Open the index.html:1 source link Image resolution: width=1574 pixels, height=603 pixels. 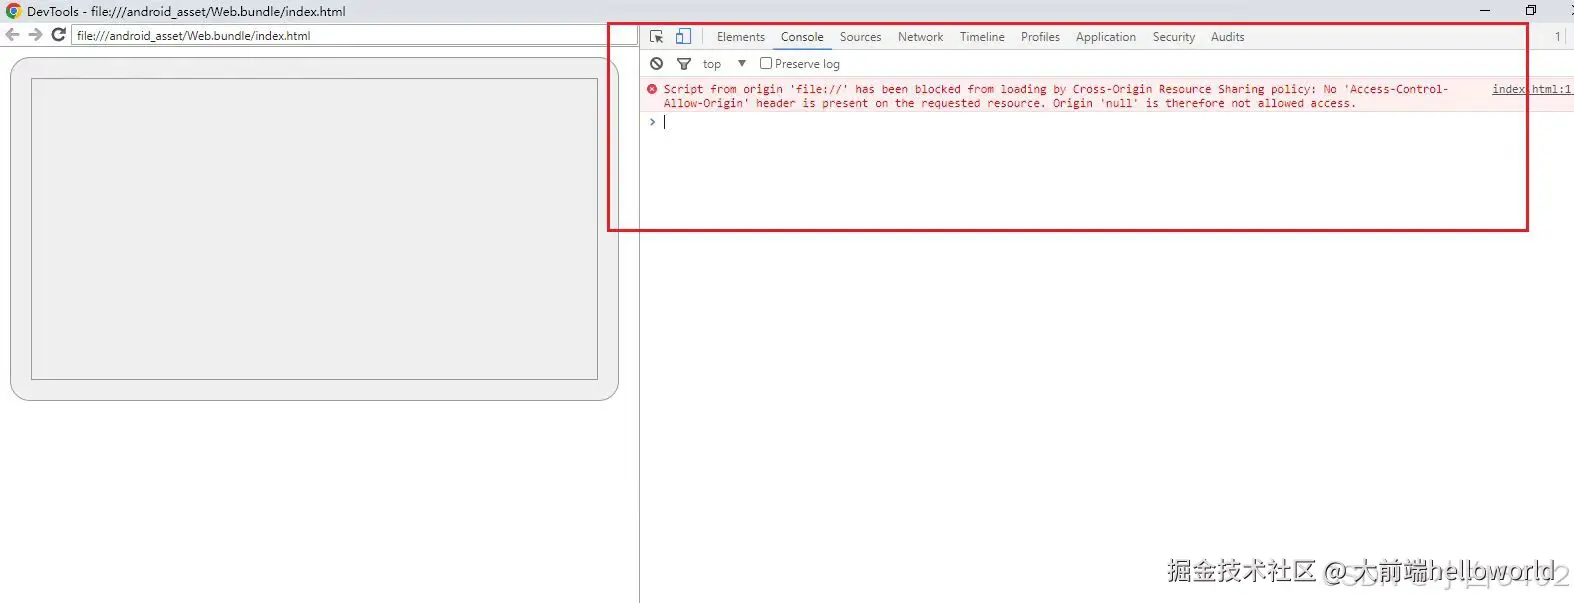point(1531,89)
